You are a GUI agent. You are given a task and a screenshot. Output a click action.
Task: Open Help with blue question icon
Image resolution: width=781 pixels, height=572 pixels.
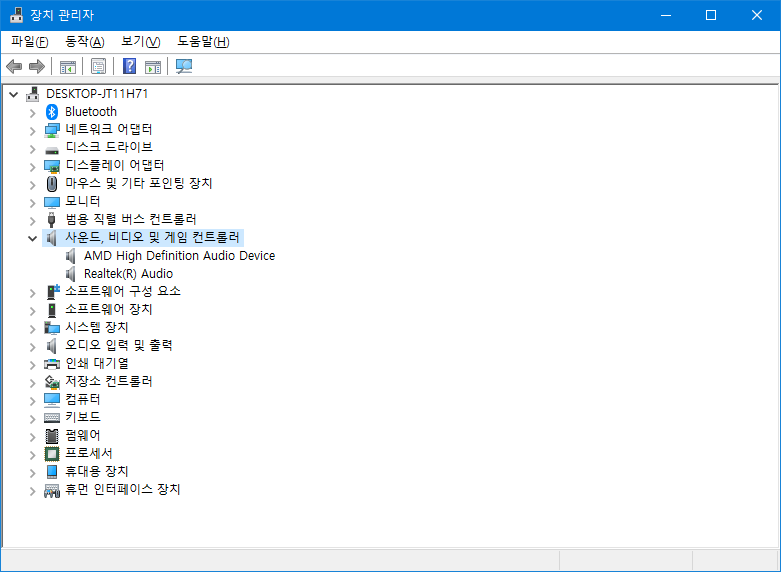pos(130,66)
